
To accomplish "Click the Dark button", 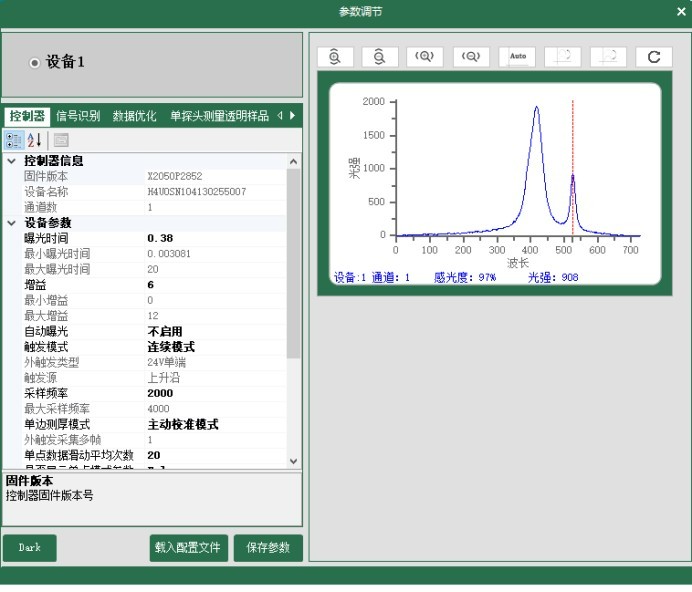I will coord(29,548).
